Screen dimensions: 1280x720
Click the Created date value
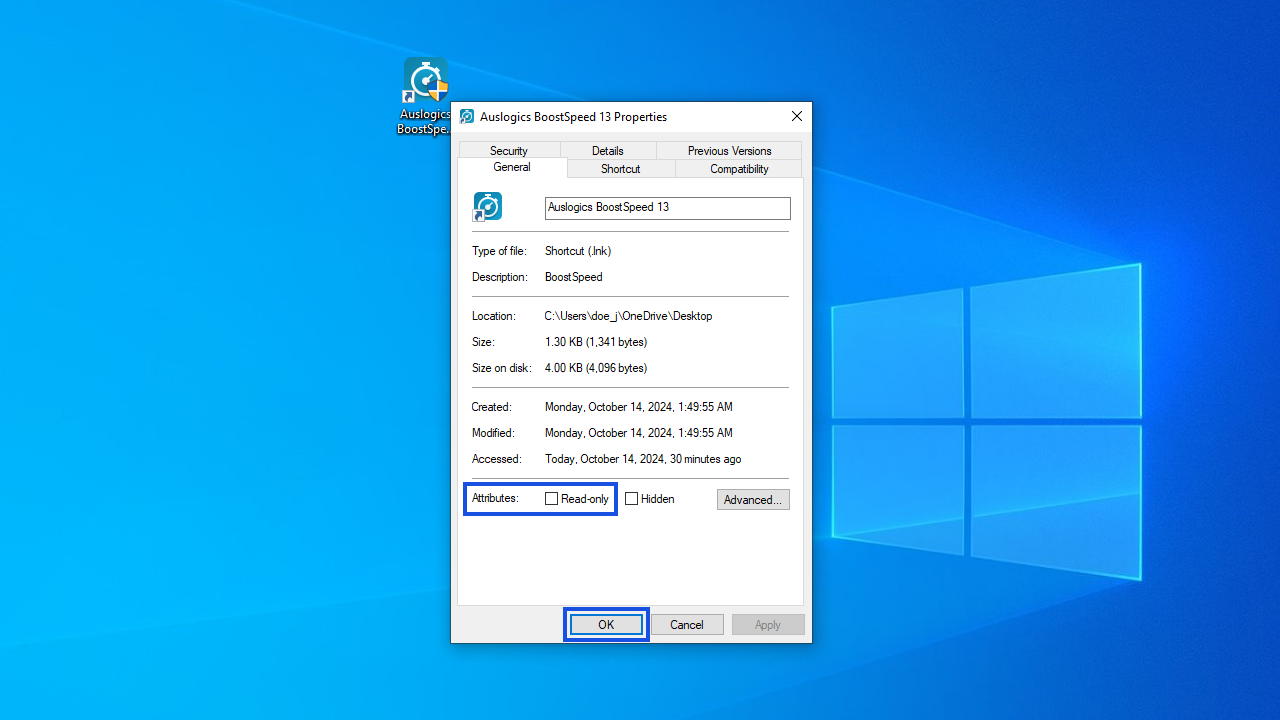(x=639, y=407)
